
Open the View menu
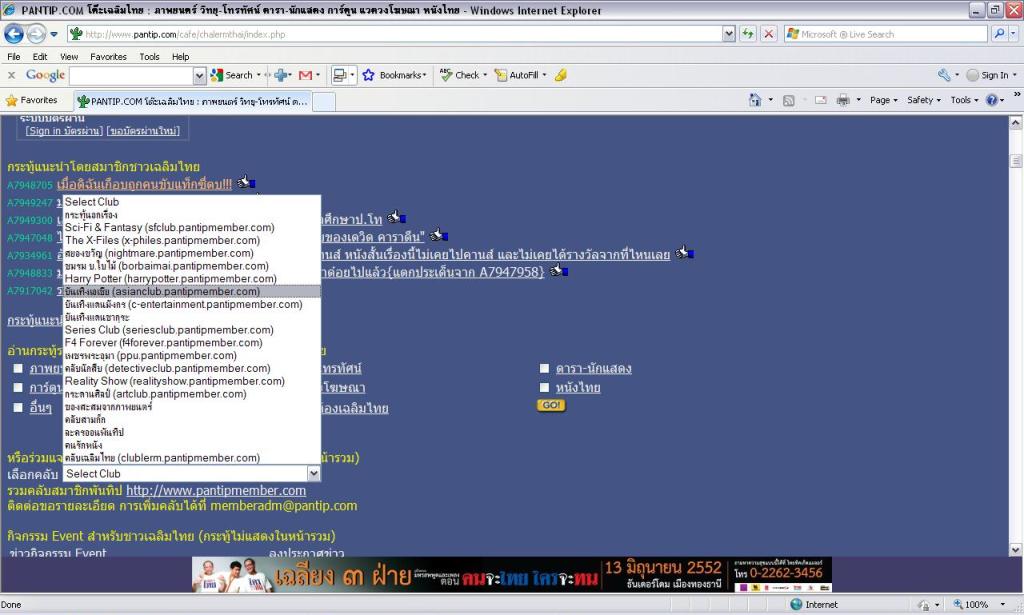[69, 57]
